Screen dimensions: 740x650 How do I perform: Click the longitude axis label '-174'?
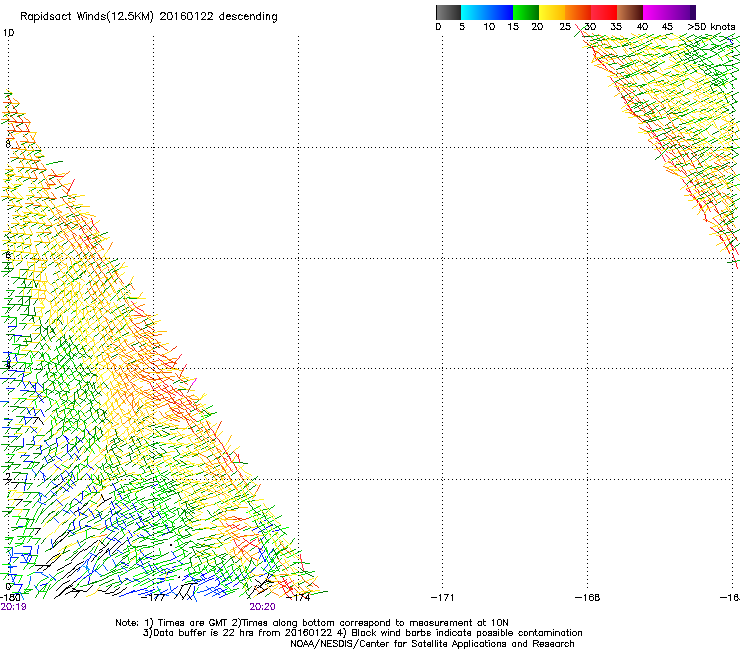(x=298, y=598)
